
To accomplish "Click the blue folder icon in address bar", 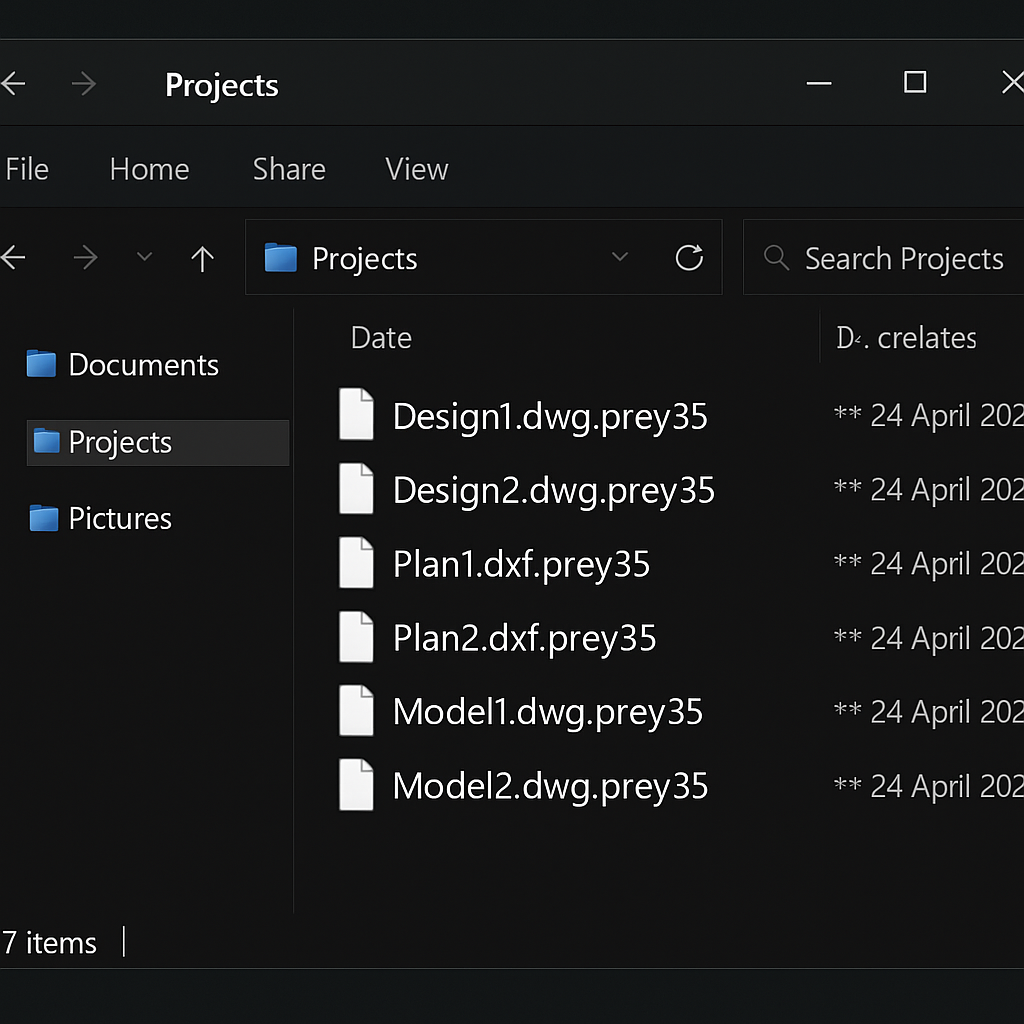I will 281,259.
